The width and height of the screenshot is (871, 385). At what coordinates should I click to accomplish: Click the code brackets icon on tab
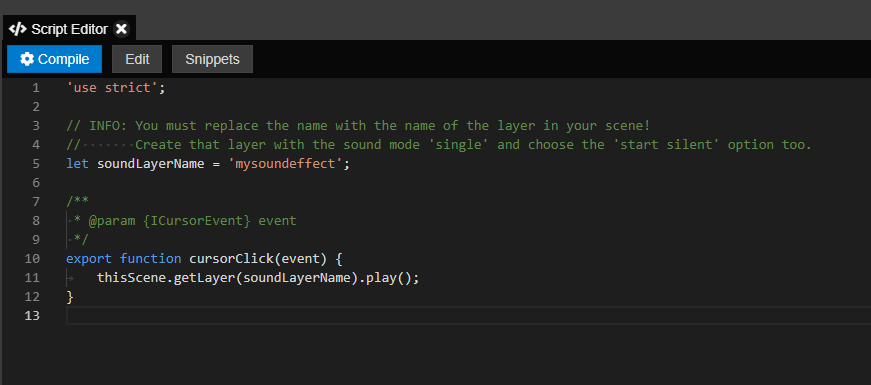pos(18,29)
